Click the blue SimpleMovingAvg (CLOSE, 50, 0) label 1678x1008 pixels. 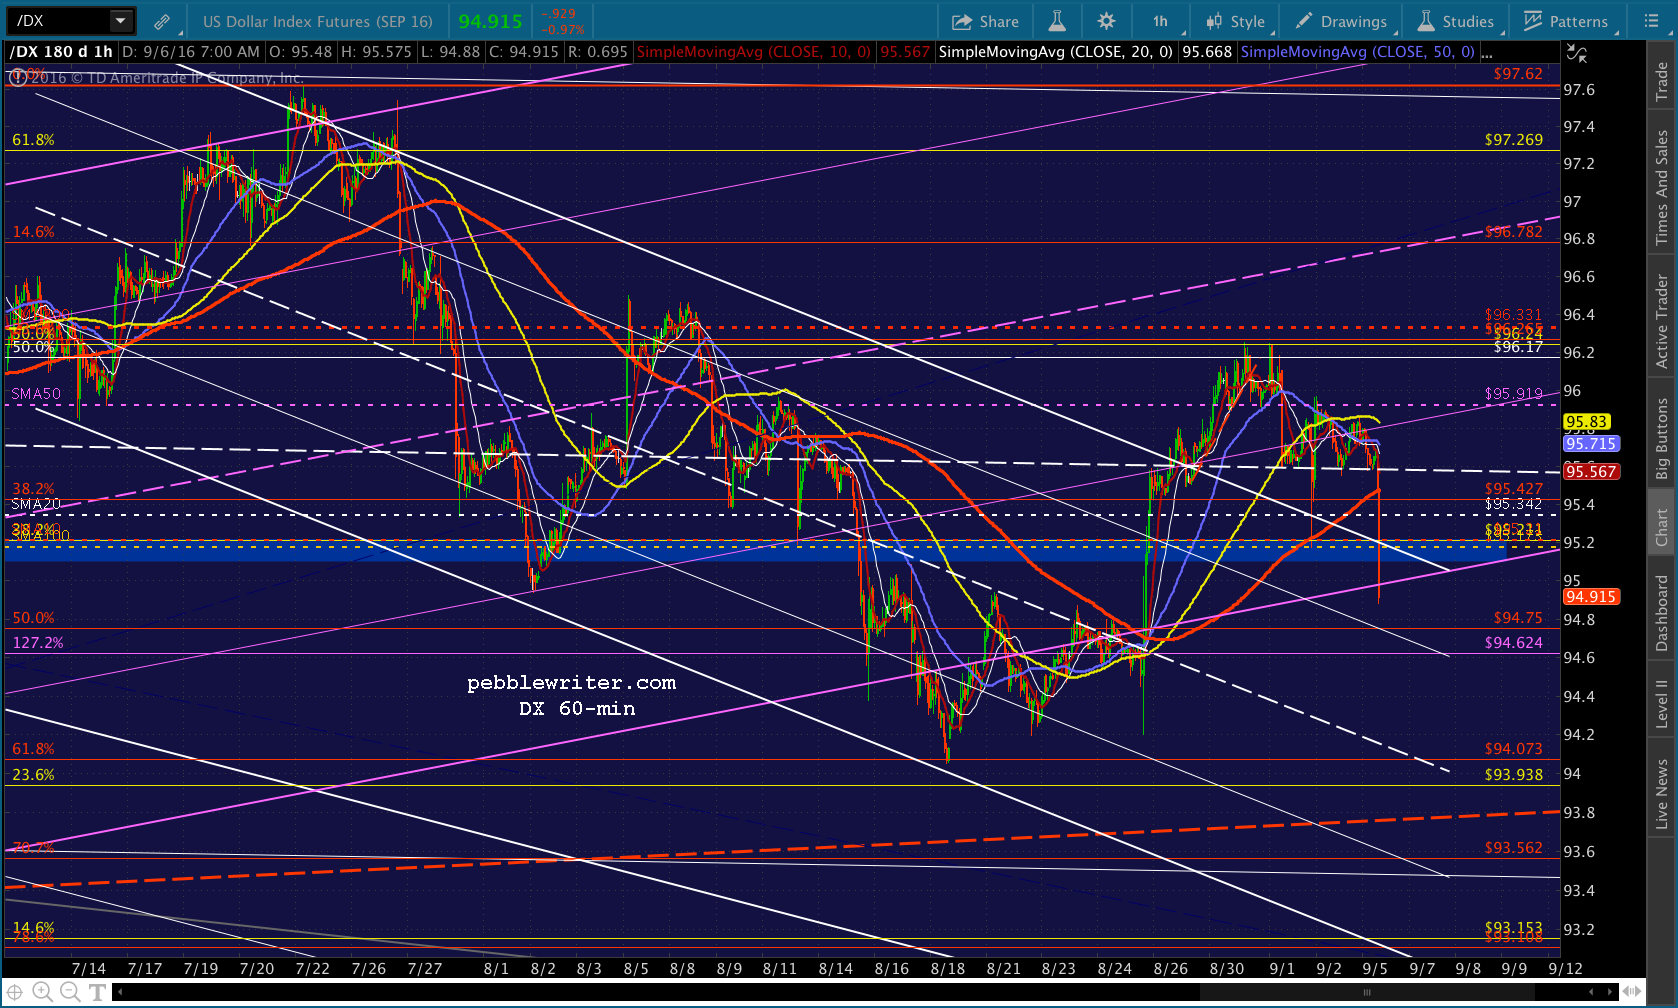[x=1358, y=52]
